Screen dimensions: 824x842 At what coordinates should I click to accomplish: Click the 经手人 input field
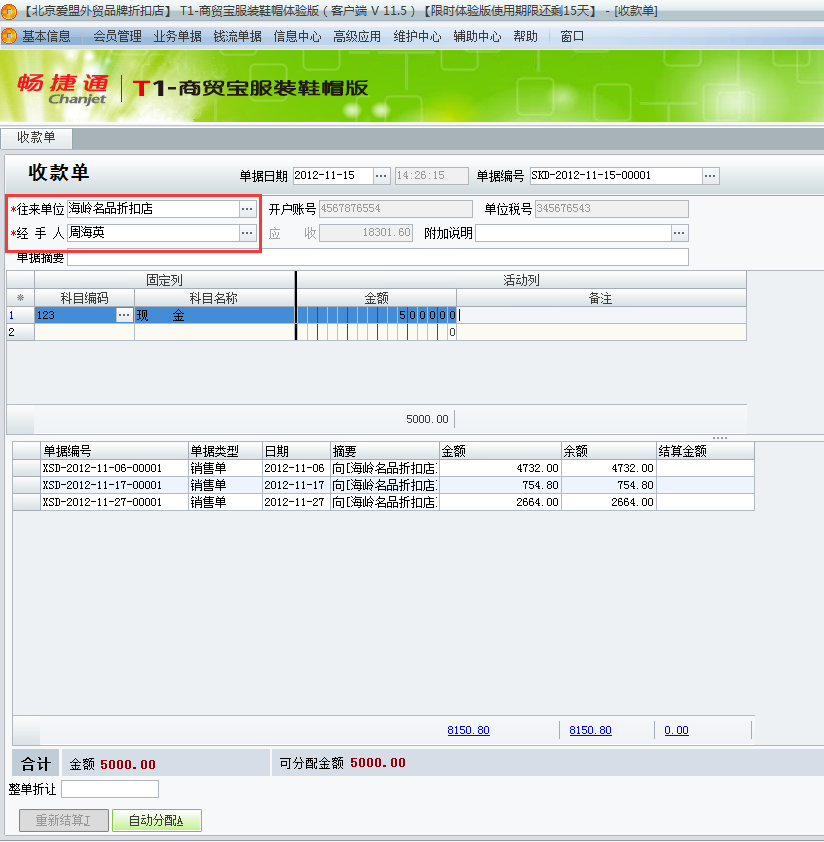click(153, 233)
